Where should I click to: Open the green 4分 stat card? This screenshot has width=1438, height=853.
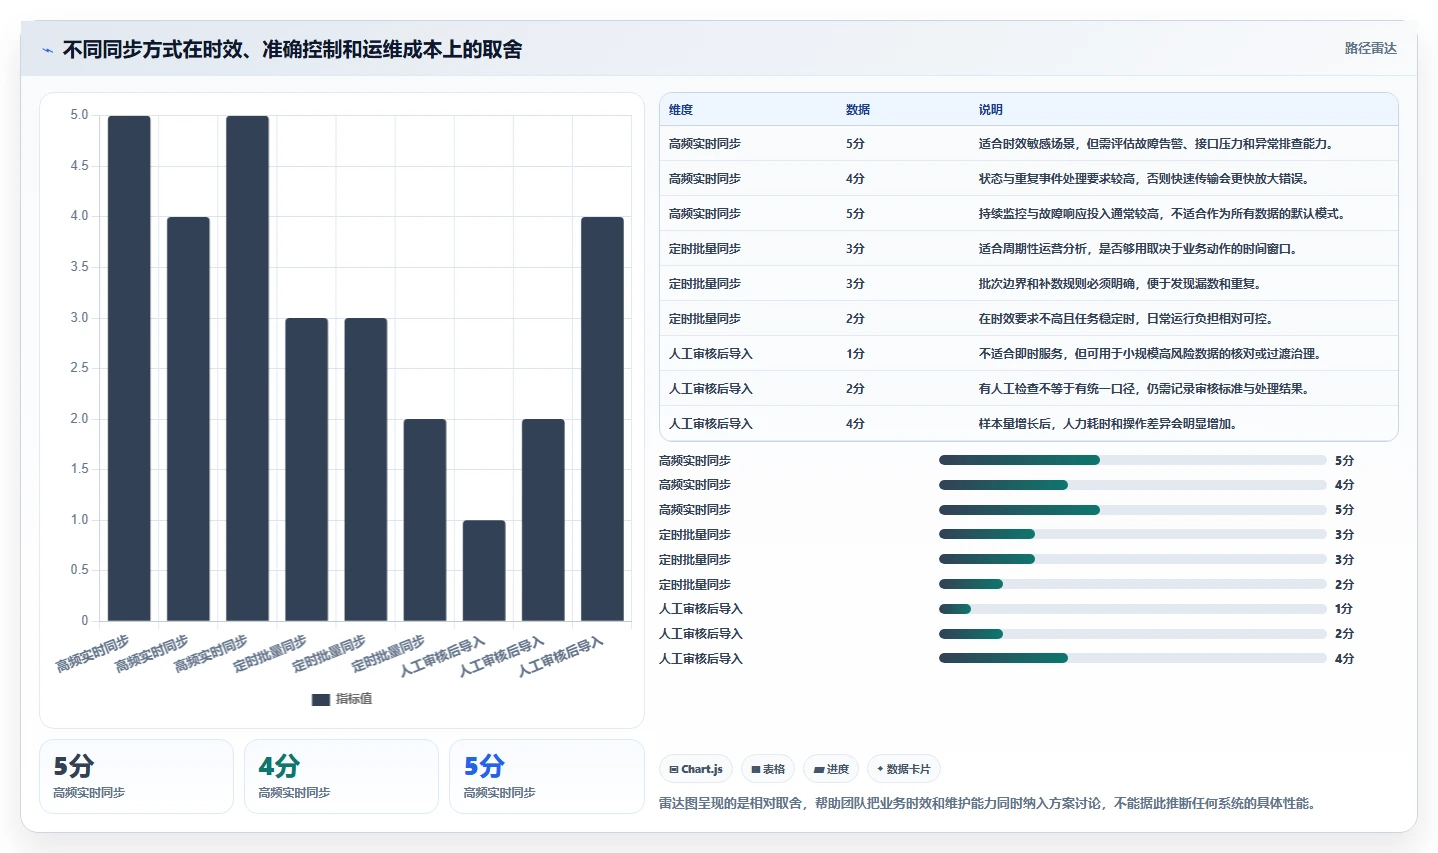coord(341,776)
